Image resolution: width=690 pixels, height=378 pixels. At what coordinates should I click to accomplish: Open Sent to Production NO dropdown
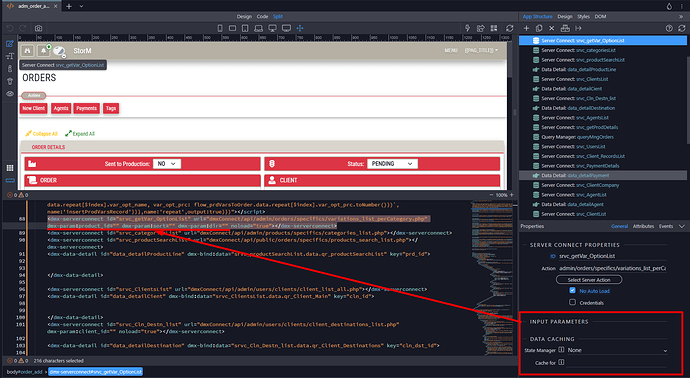pyautogui.click(x=167, y=164)
